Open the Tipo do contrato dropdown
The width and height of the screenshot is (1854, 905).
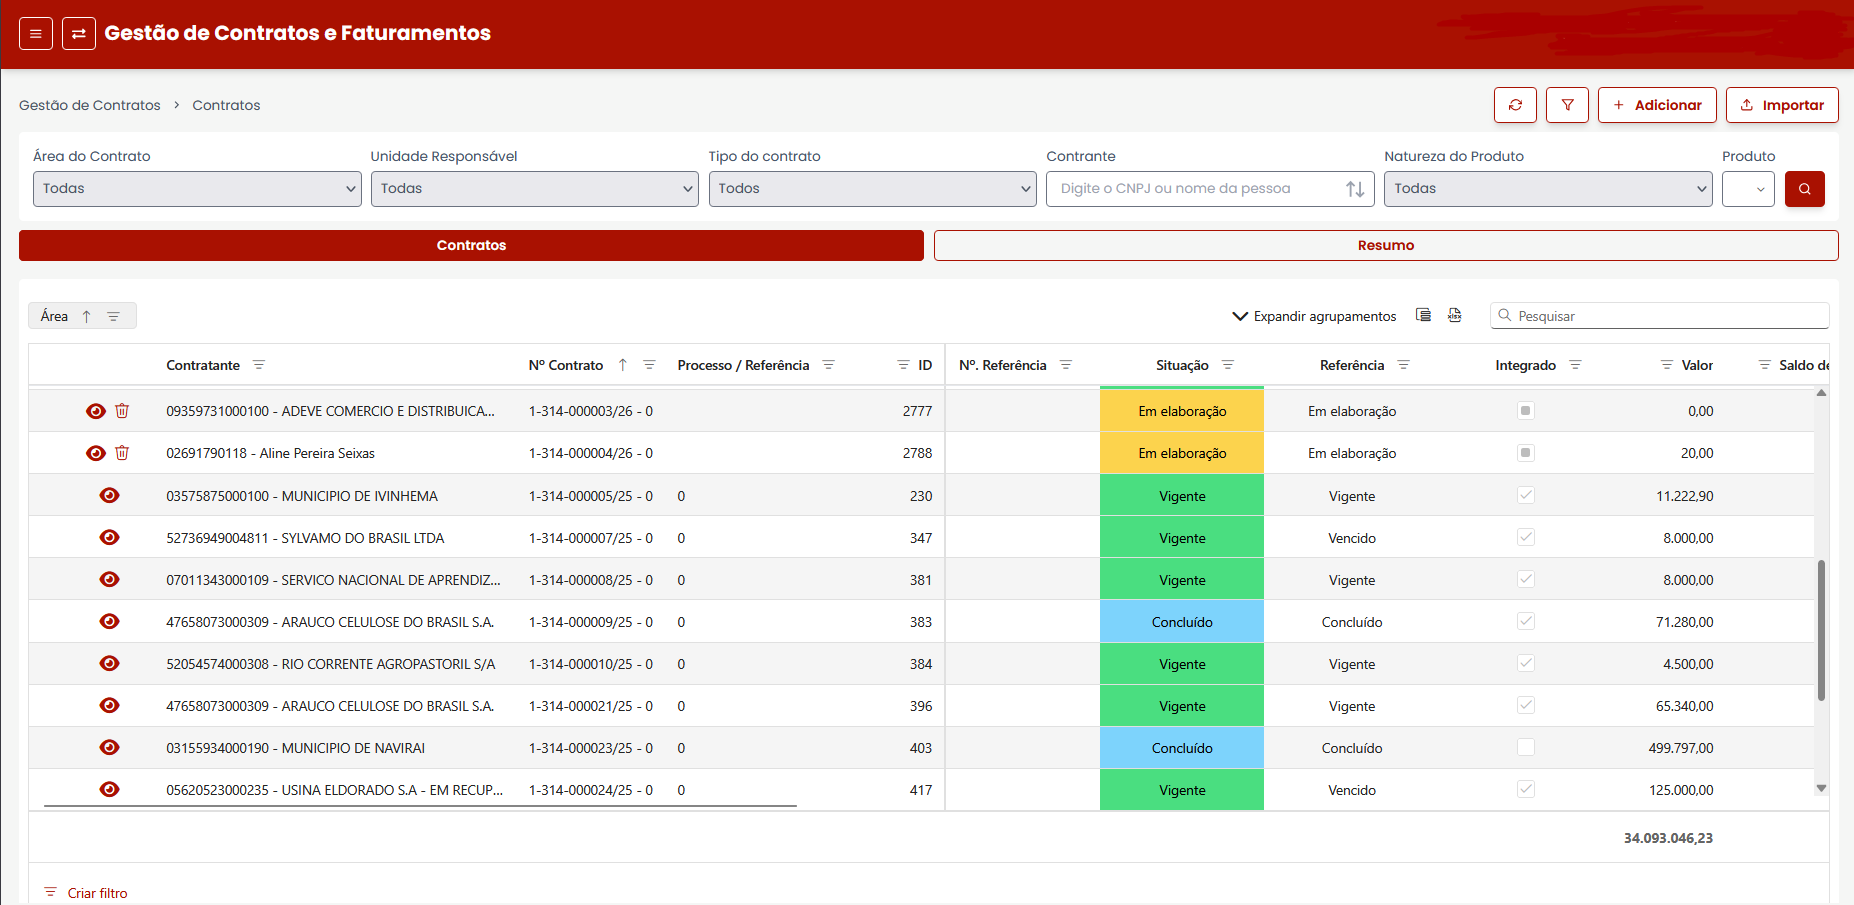[x=872, y=189]
